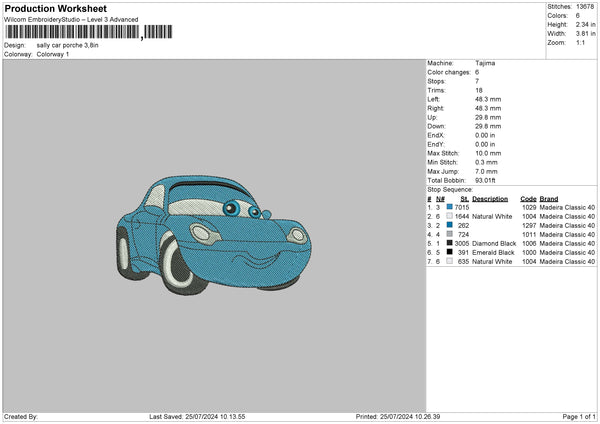Select the Natural White swatch in stop 2
Viewport: 600px width, 424px height.
(452, 216)
